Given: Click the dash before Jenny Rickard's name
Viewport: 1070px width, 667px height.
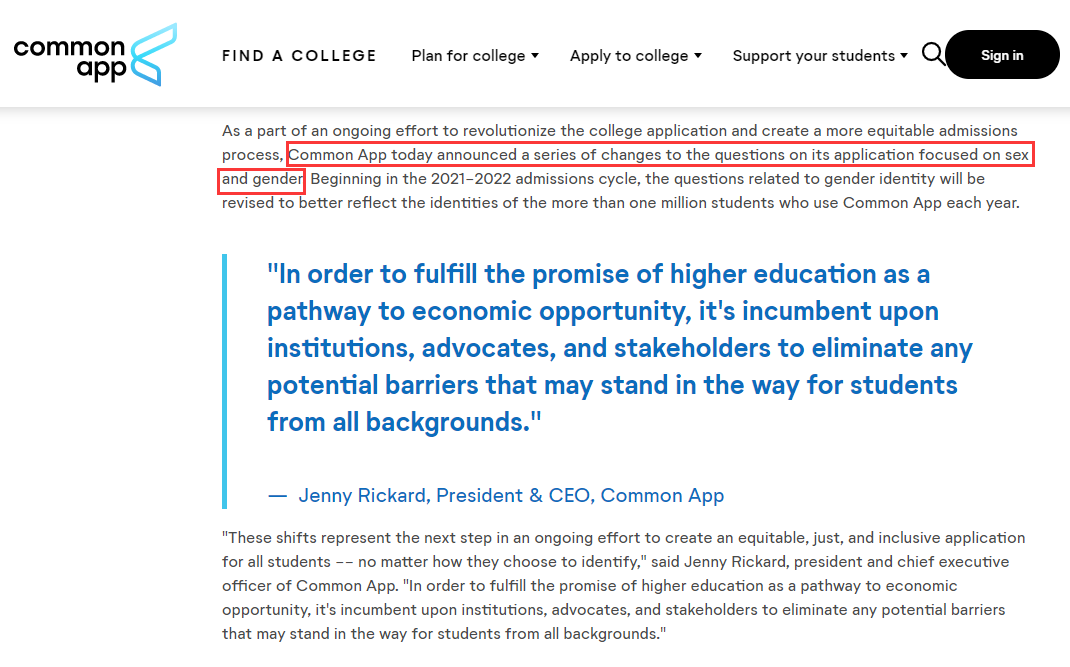Looking at the screenshot, I should click(x=277, y=495).
